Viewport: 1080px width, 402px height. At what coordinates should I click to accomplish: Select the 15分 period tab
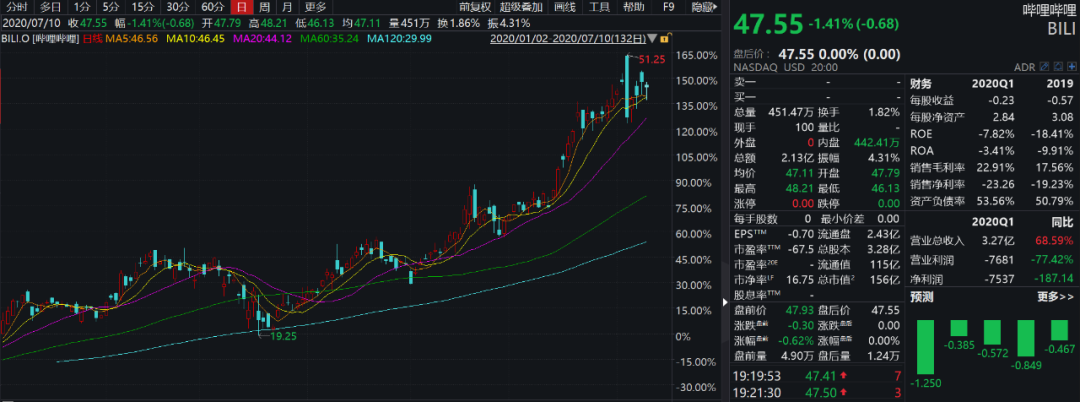coord(143,8)
